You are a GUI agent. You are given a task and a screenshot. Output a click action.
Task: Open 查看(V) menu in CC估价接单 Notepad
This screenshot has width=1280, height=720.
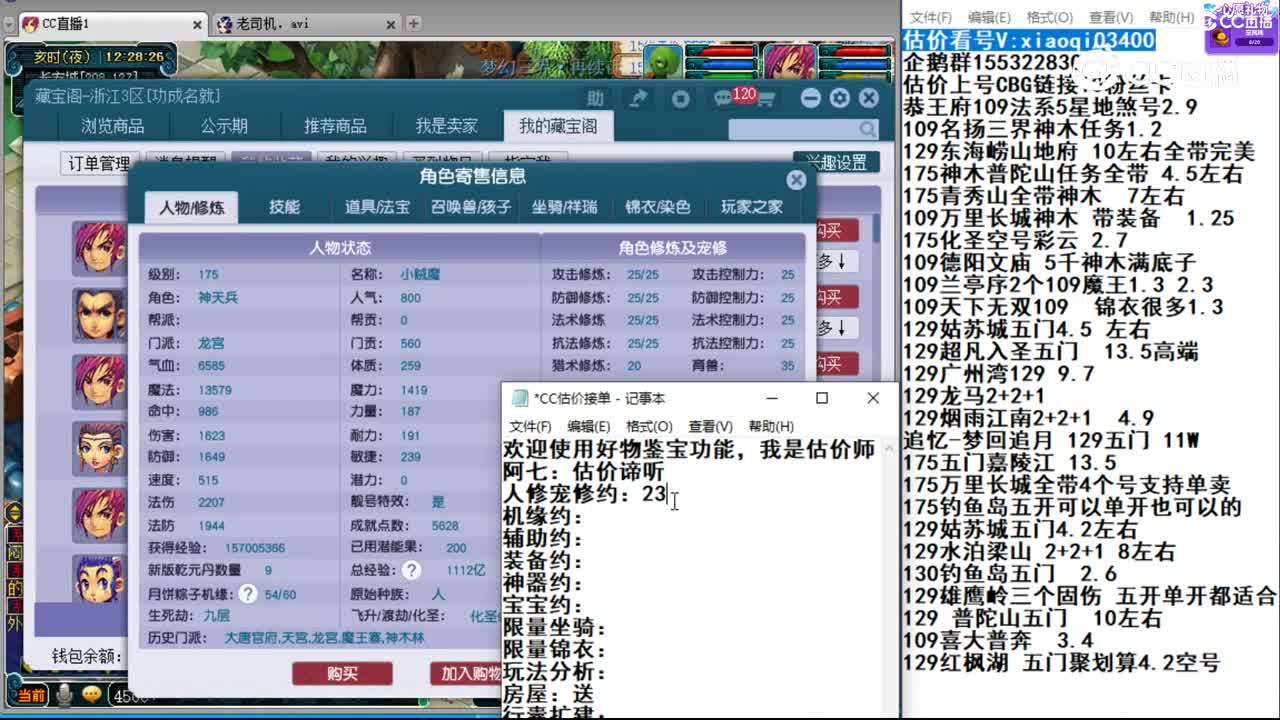pos(710,426)
